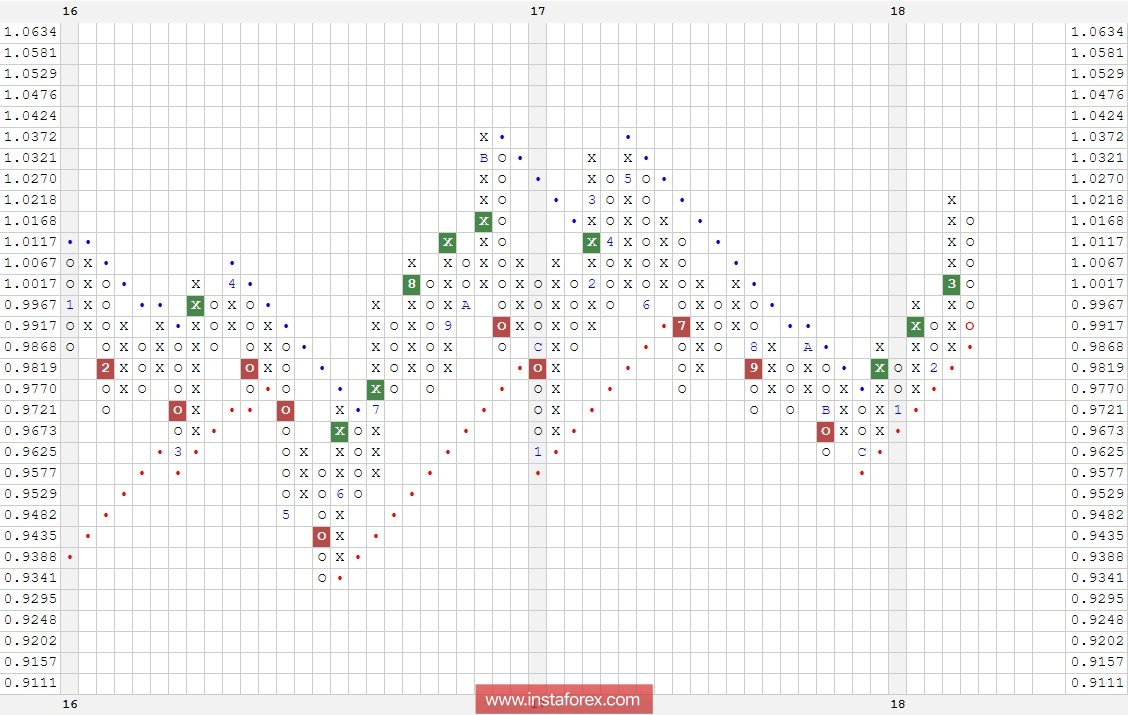Select the 0.9577 left-axis price
Screen dimensions: 1128x715
(30, 473)
